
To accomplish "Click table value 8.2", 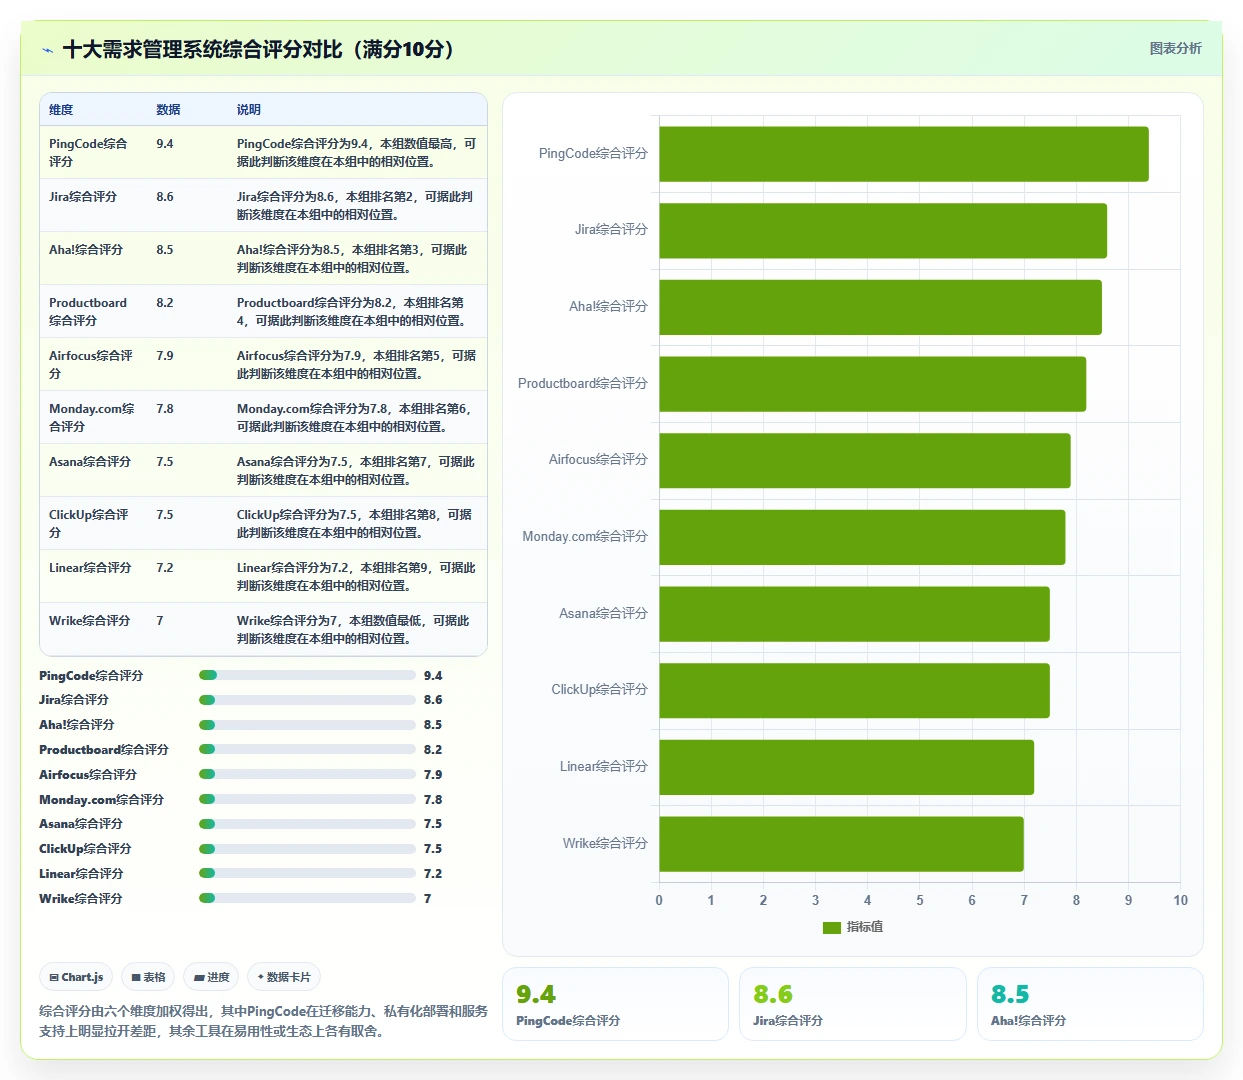I will [x=165, y=303].
